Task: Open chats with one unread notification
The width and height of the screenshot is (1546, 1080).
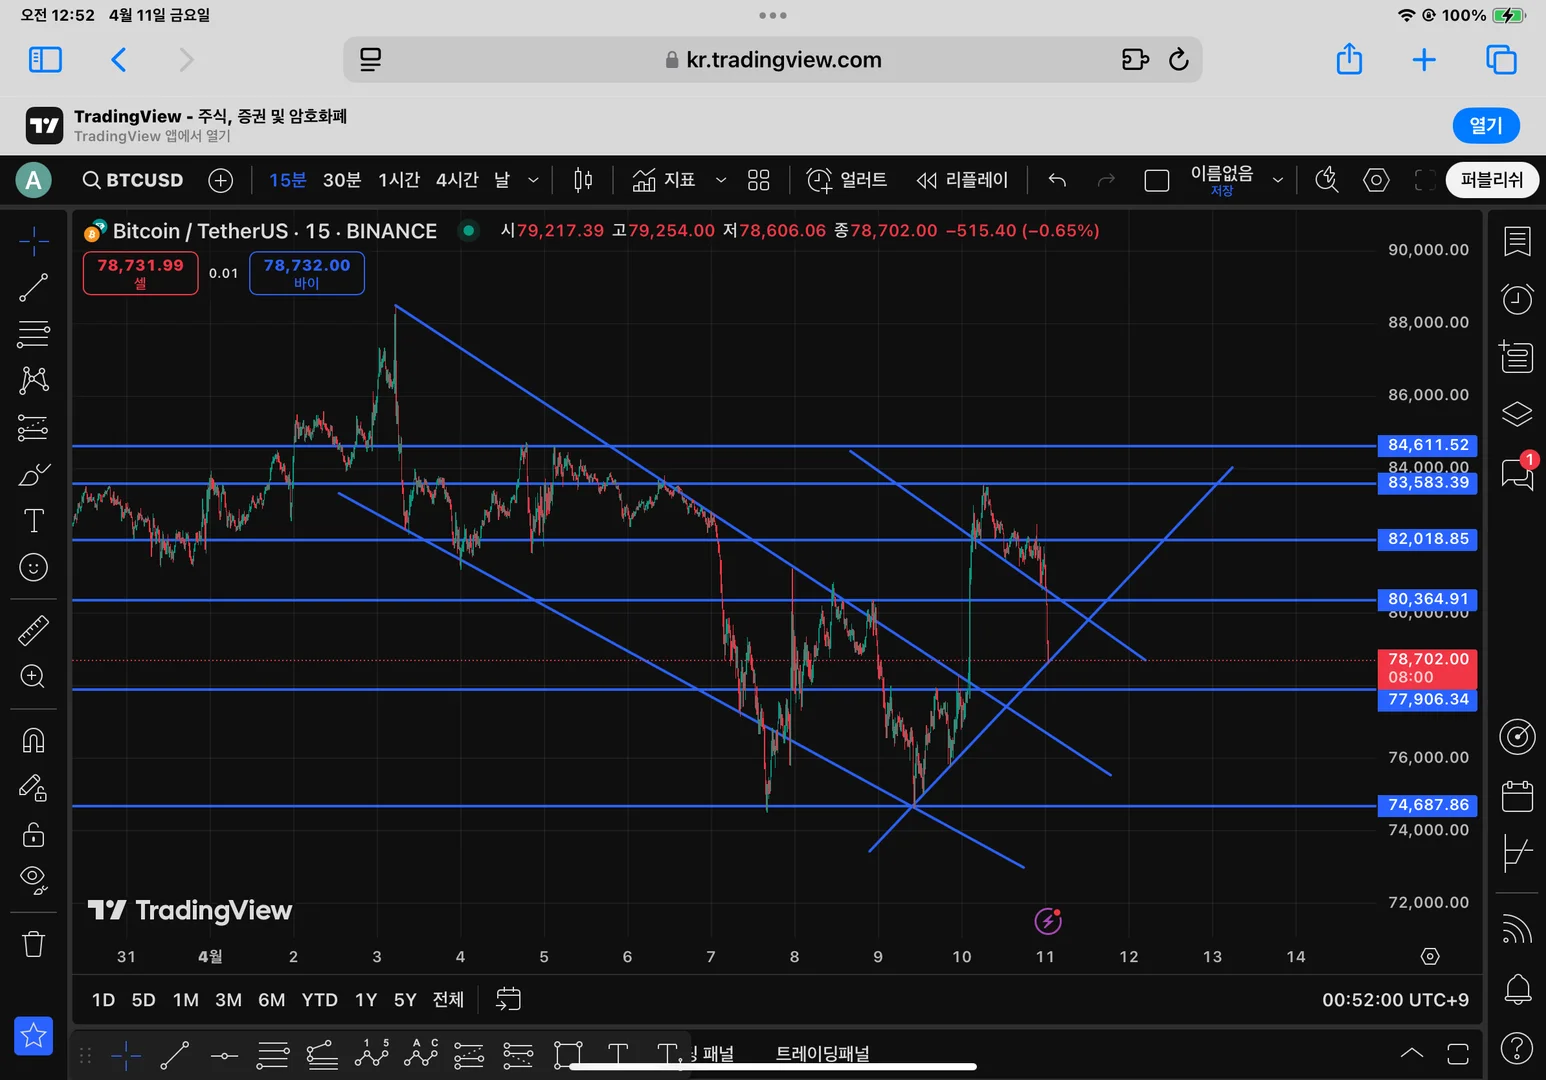Action: [x=1517, y=473]
